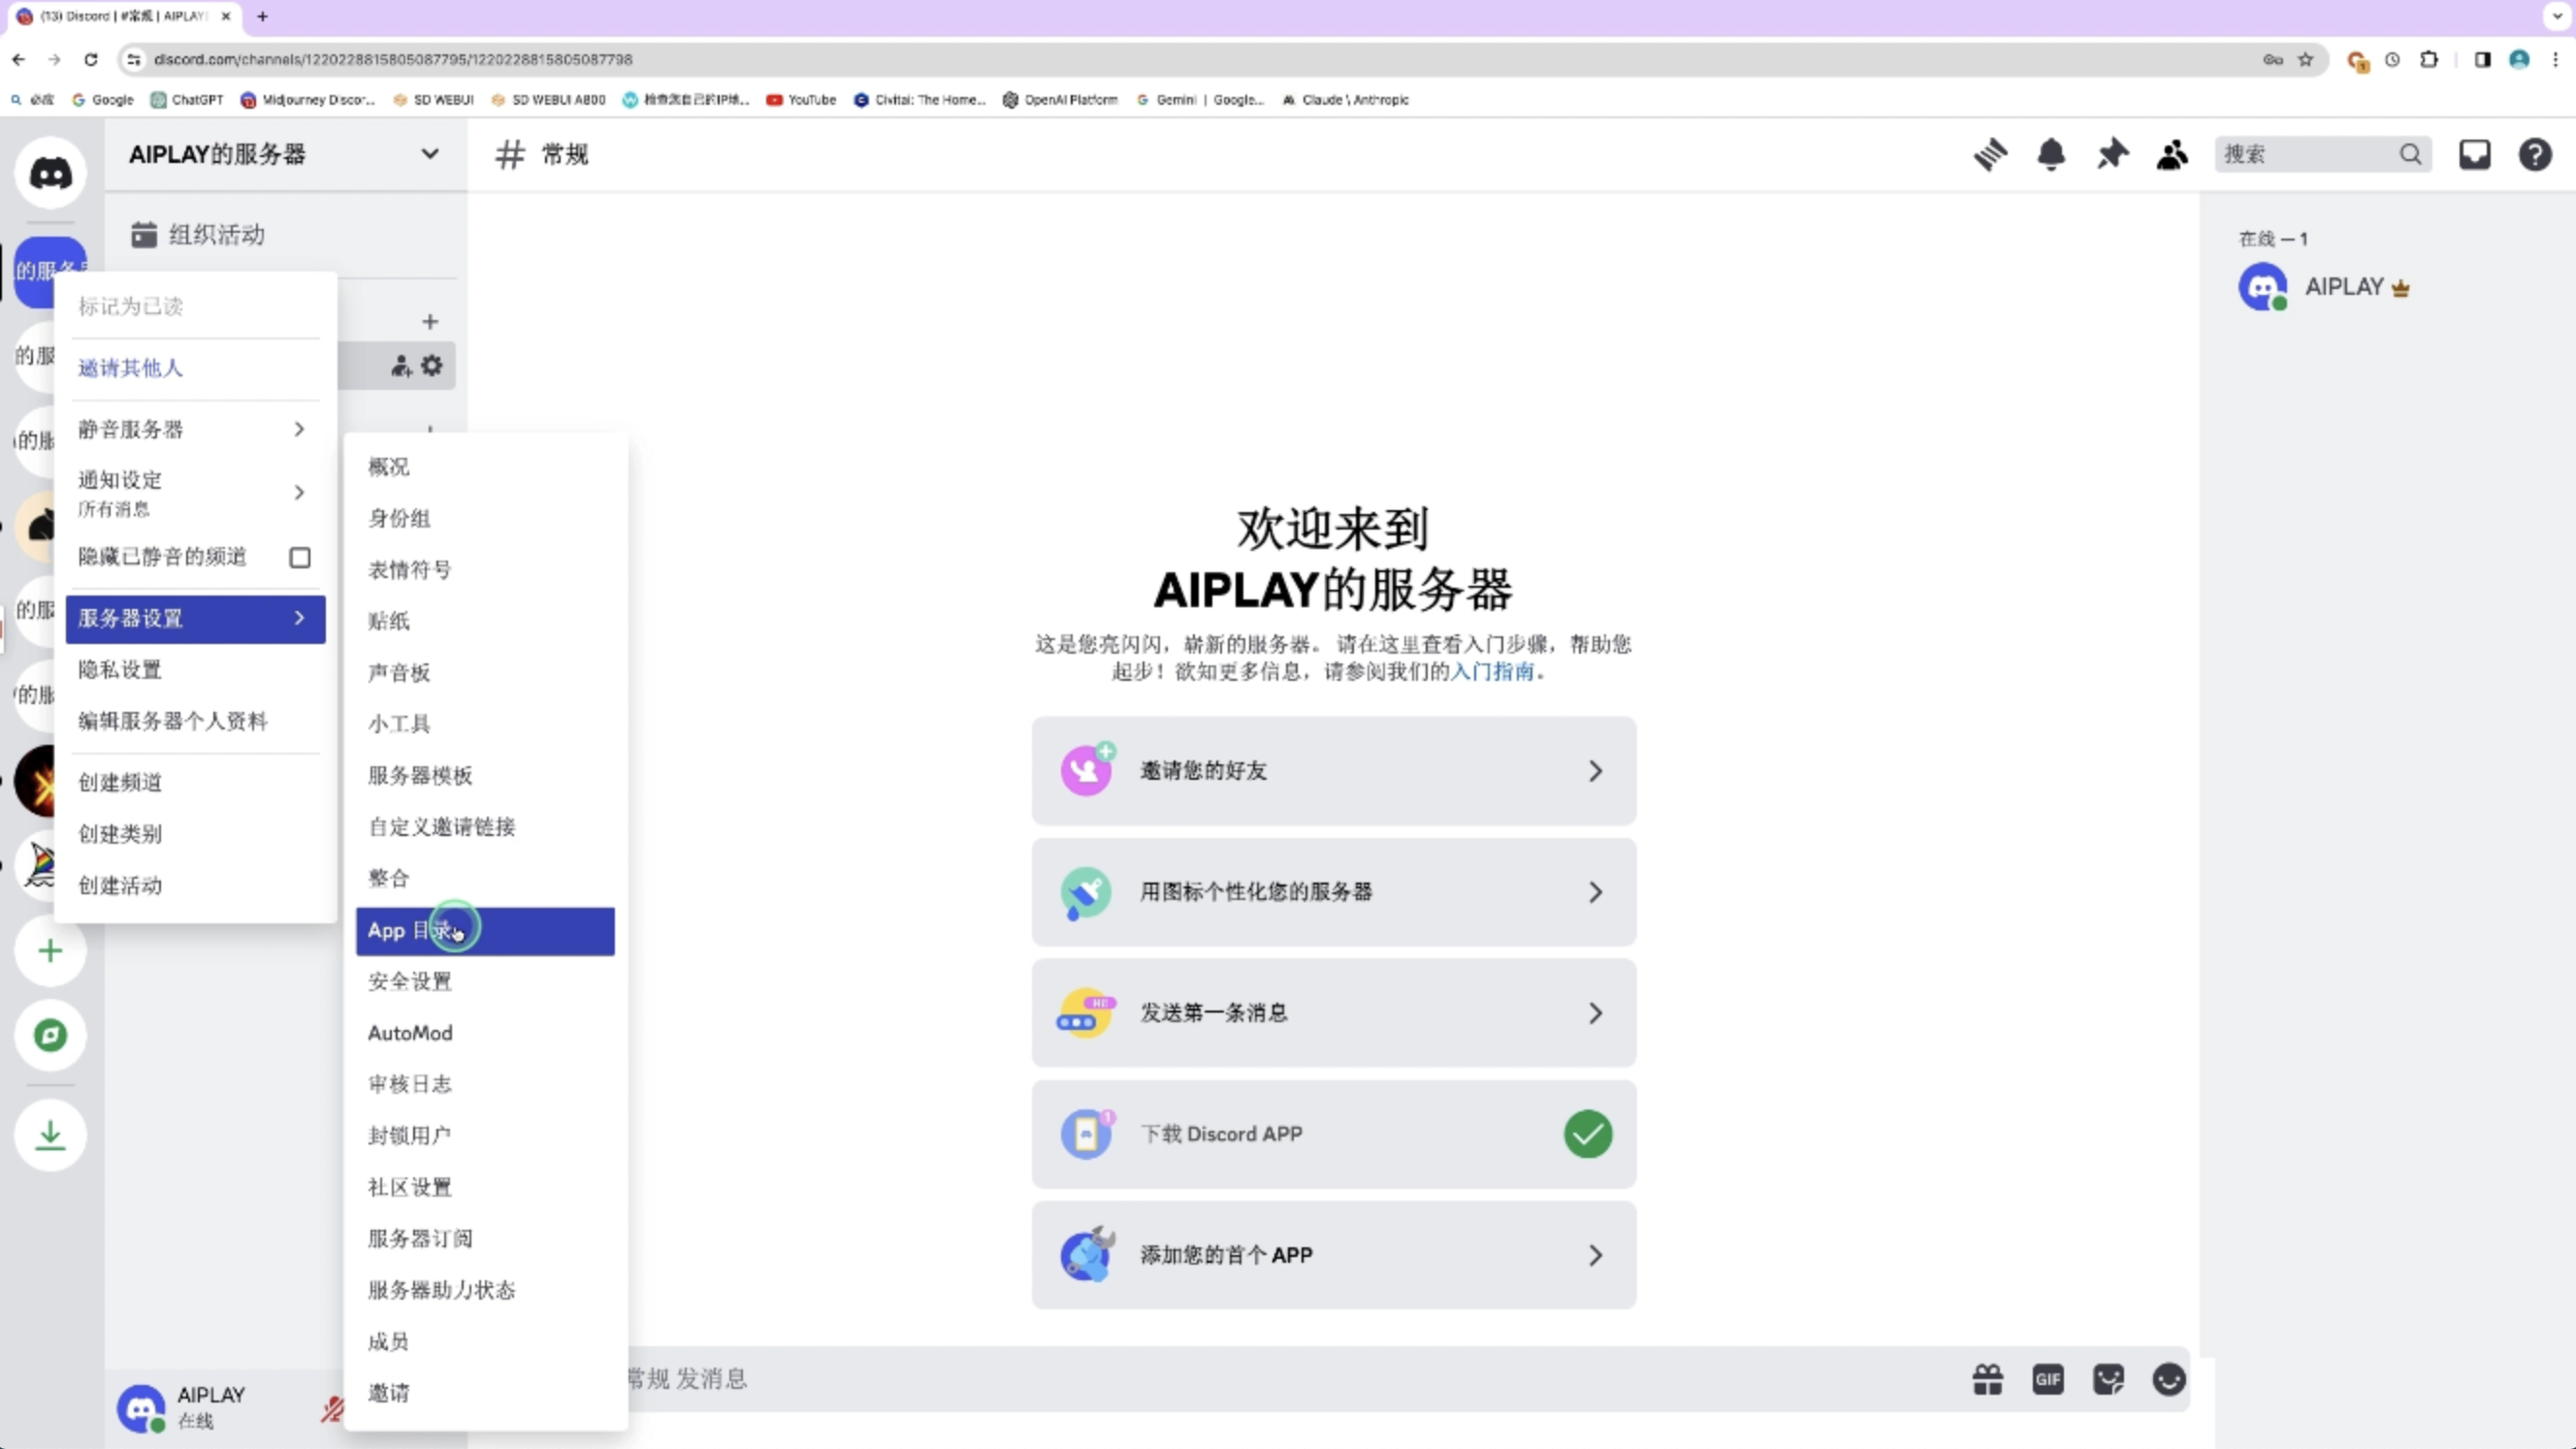
Task: Open a new browser tab
Action: point(262,16)
